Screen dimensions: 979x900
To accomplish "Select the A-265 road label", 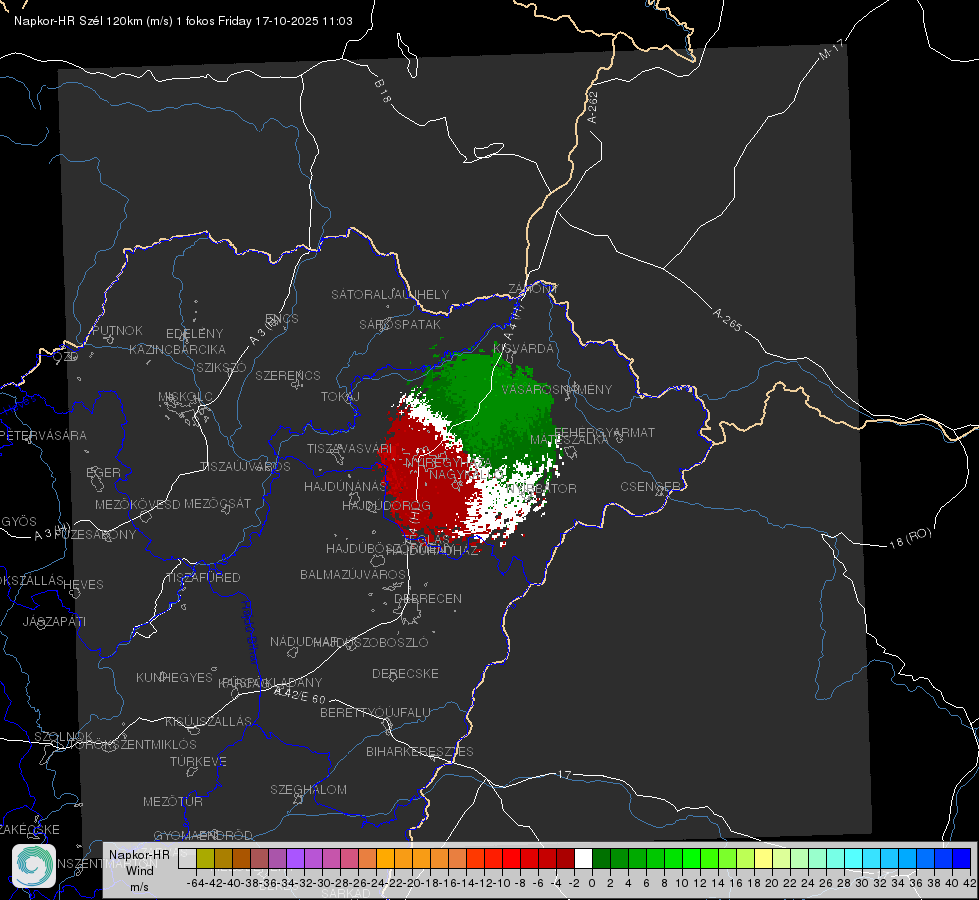I will click(x=727, y=320).
